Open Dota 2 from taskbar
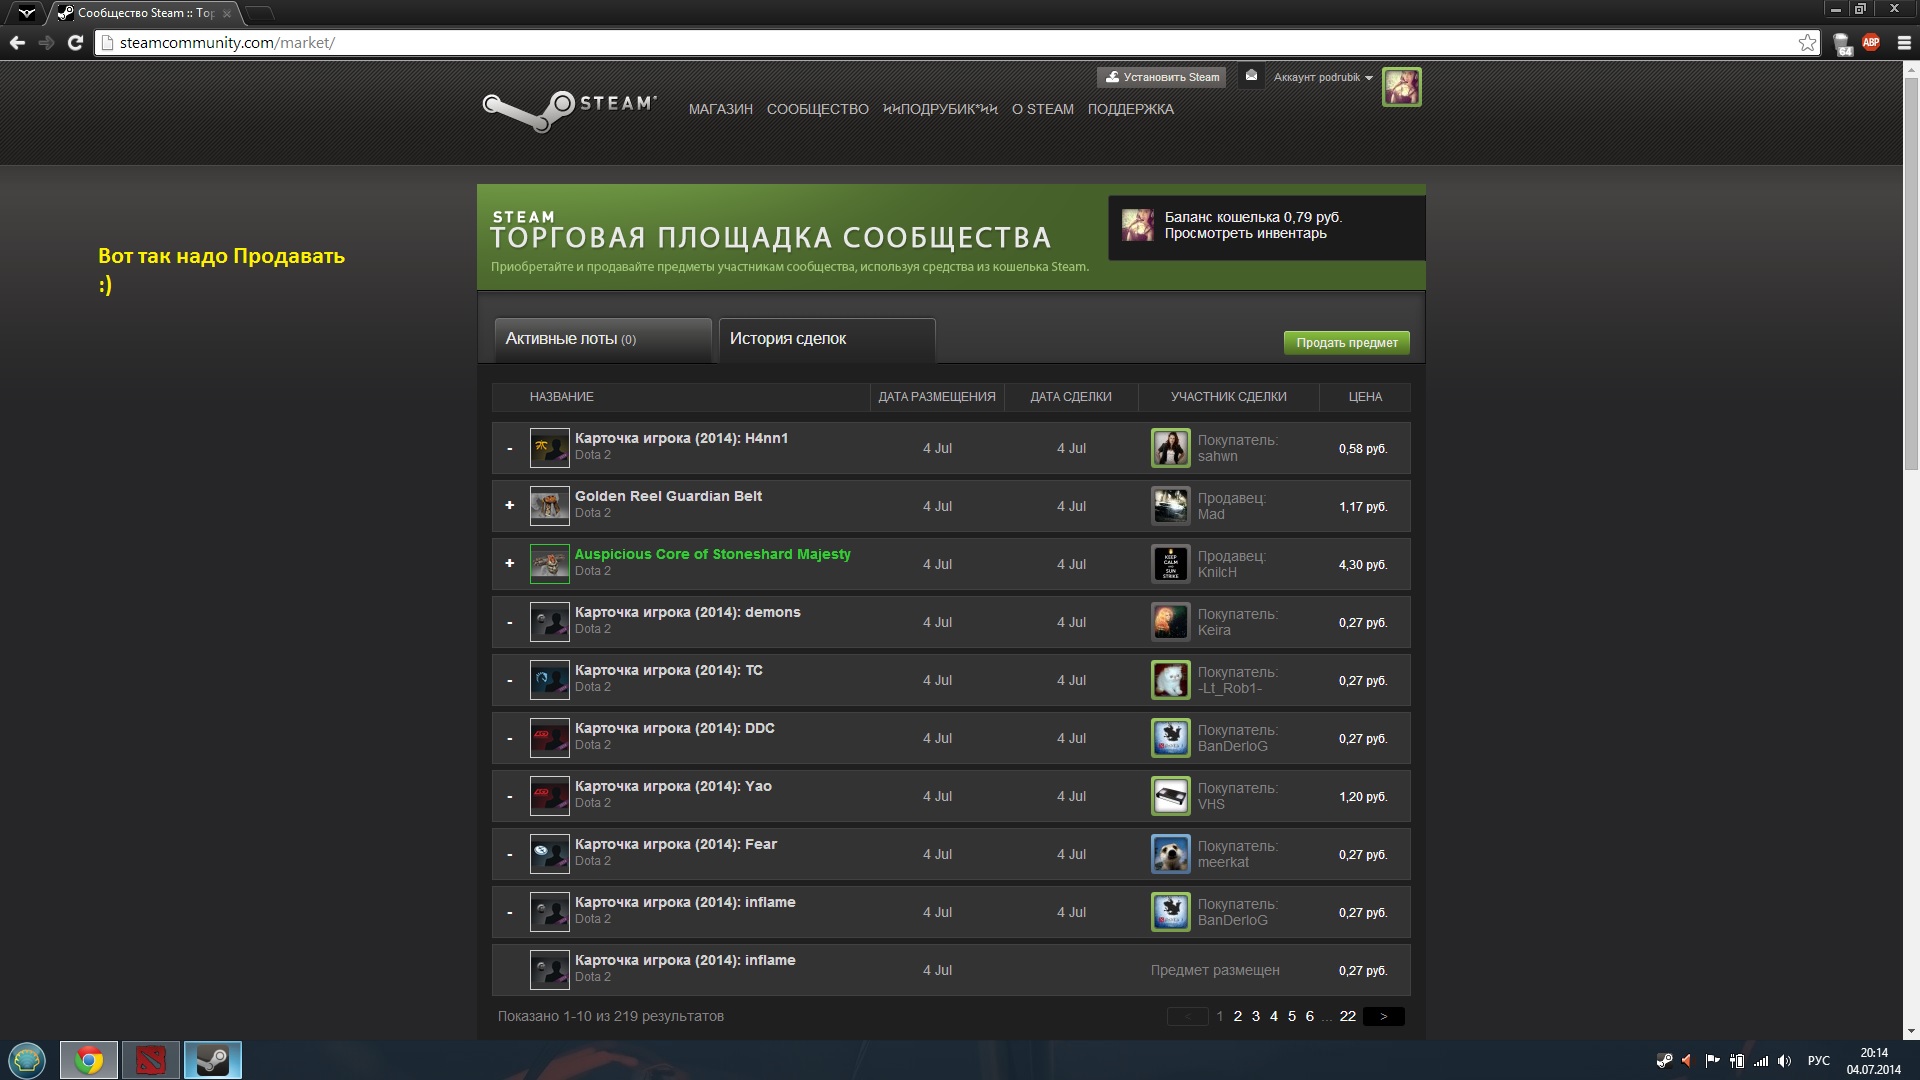This screenshot has width=1920, height=1080. pos(151,1060)
